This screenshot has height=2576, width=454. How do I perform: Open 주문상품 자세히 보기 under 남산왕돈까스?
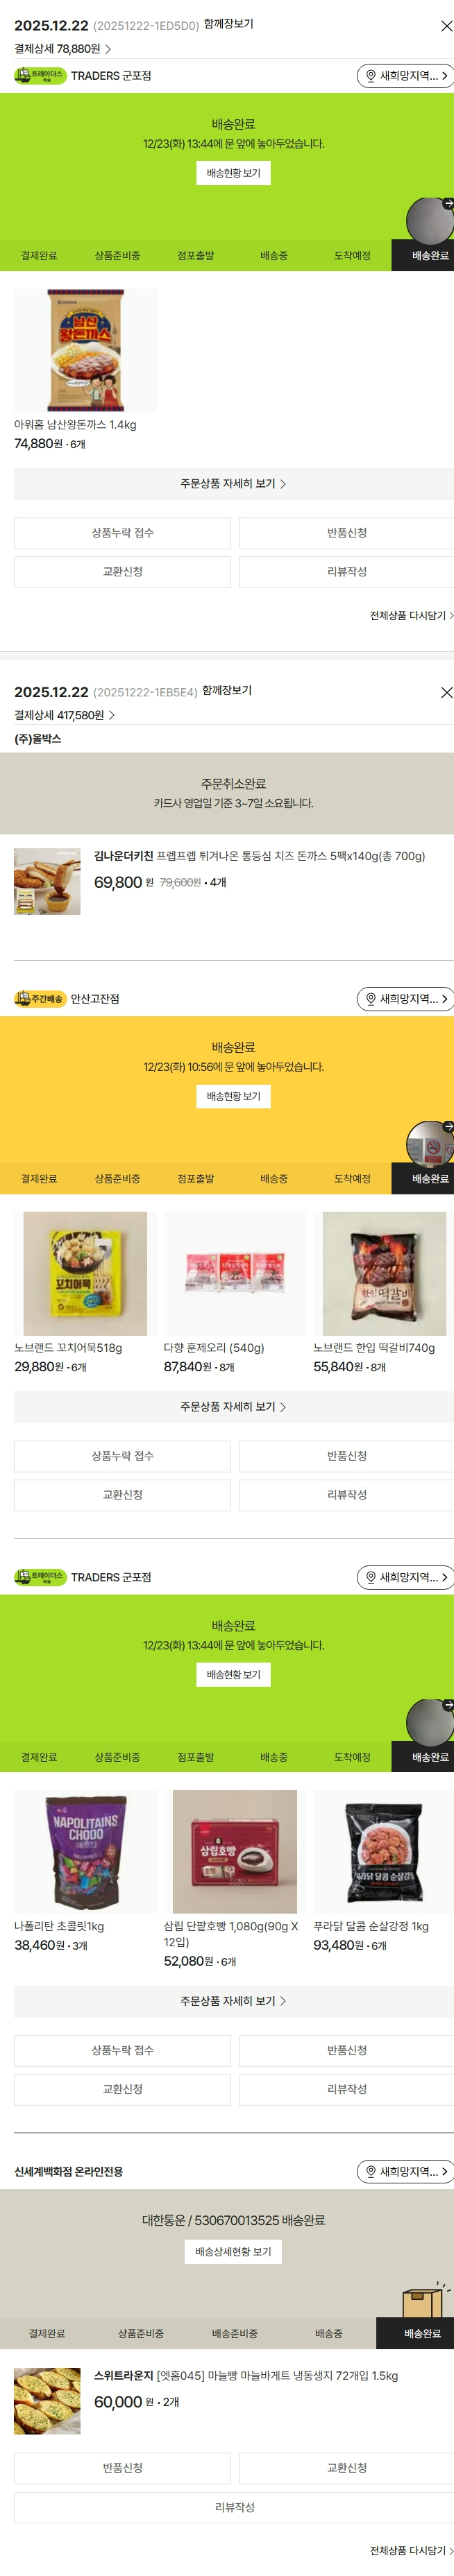(234, 484)
